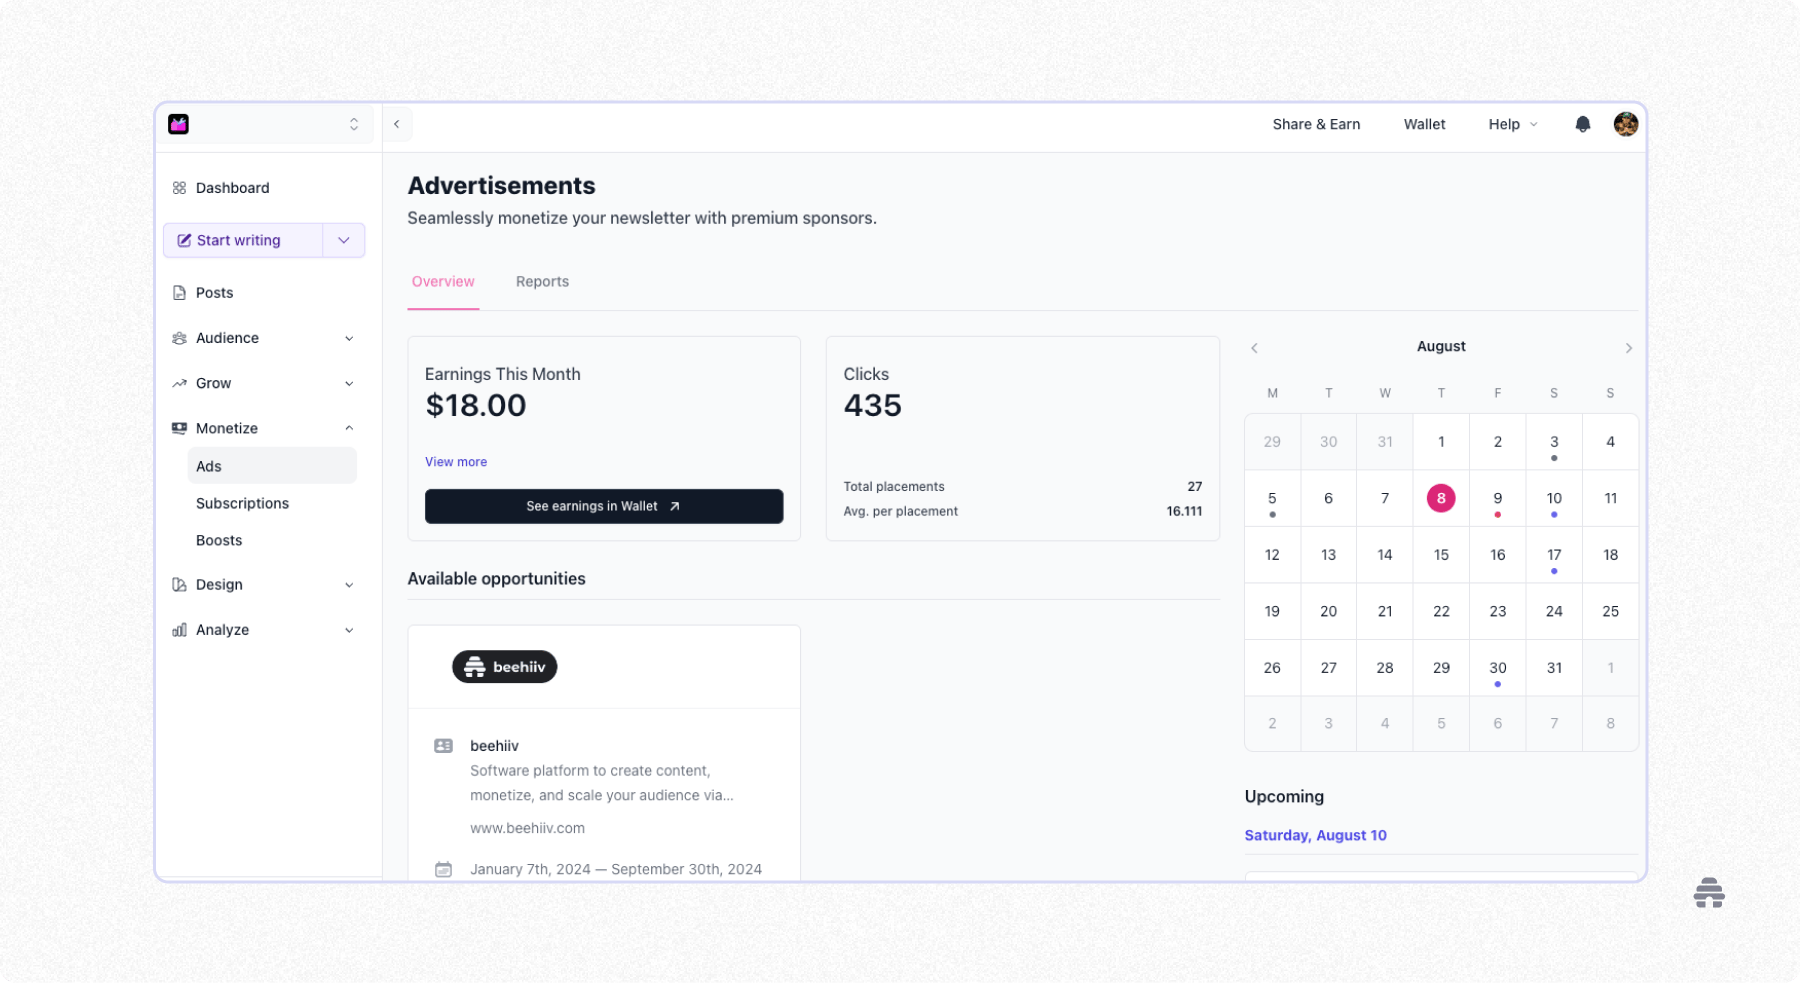Select the Overview tab

(443, 281)
